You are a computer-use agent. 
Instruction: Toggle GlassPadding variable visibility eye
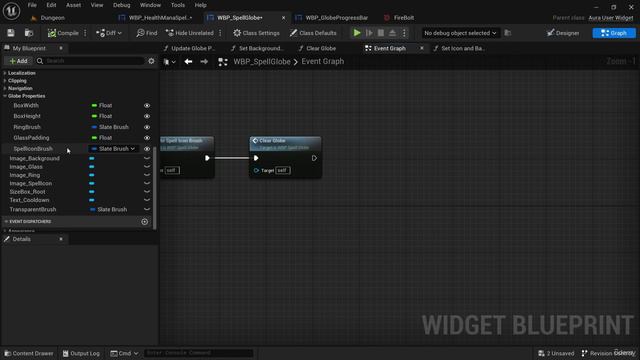coord(147,138)
